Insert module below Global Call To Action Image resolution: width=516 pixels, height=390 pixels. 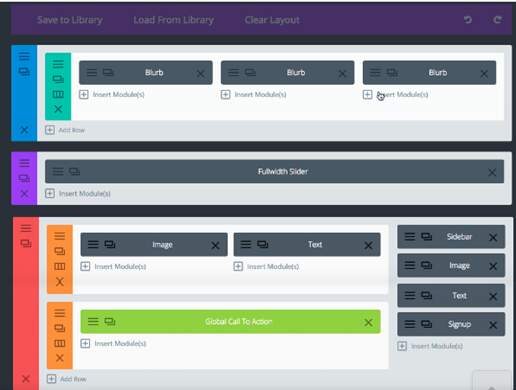[x=114, y=344]
